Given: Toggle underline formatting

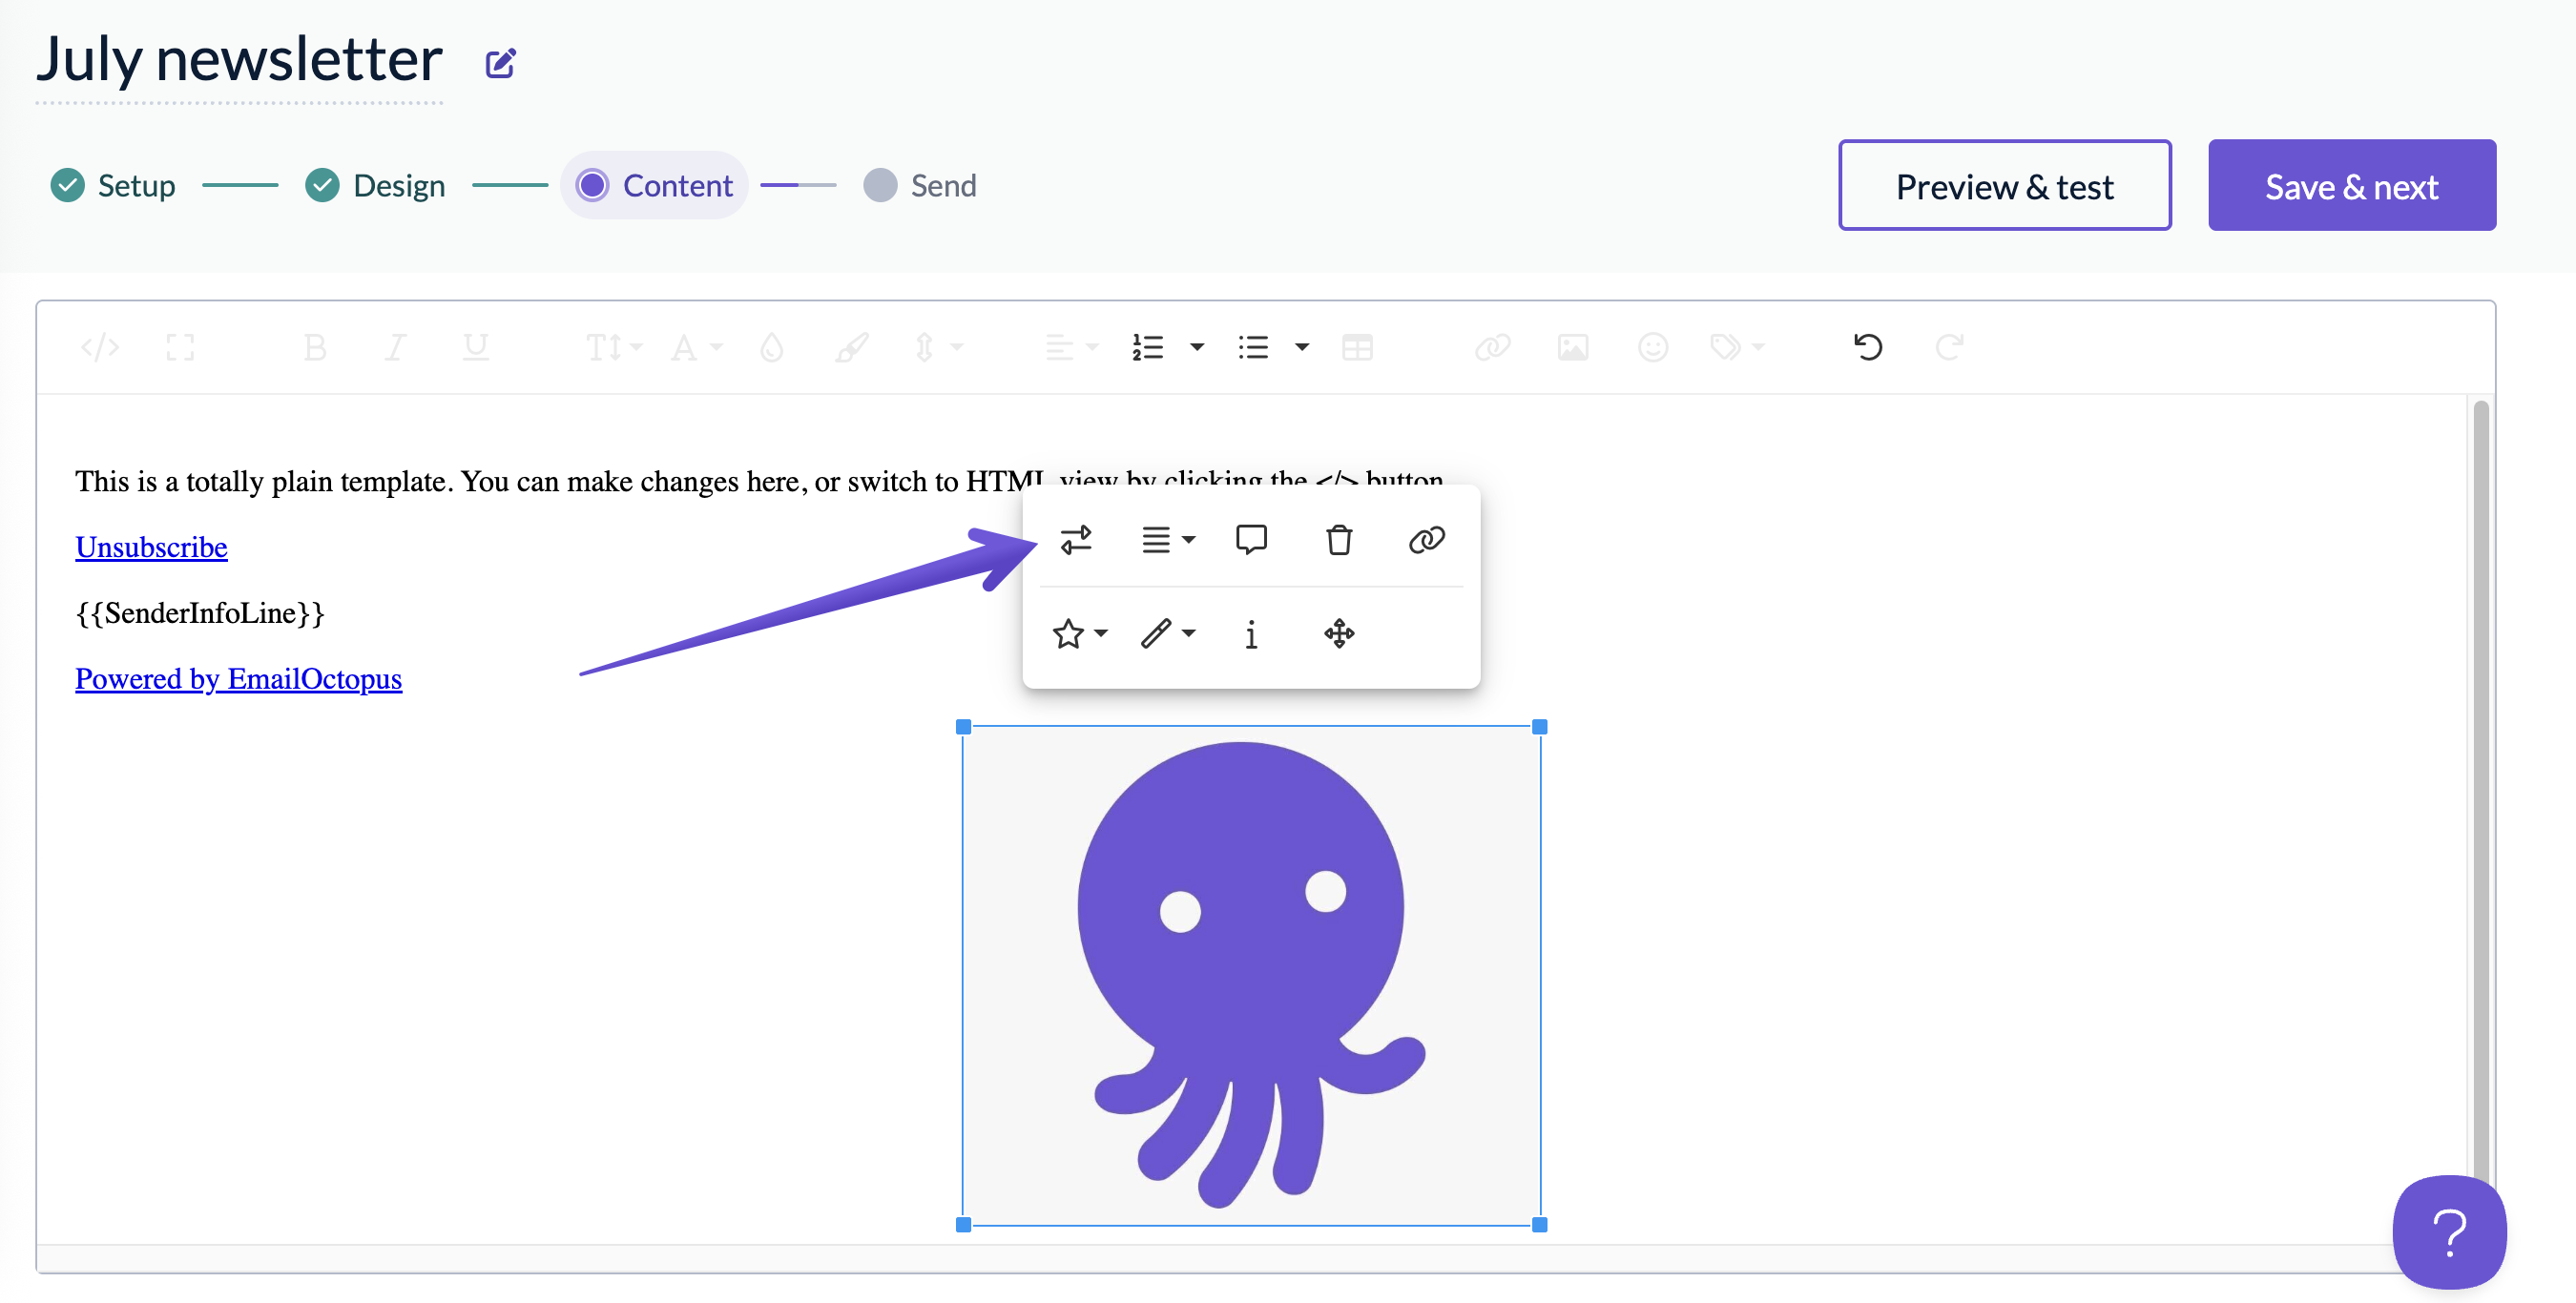Looking at the screenshot, I should (x=476, y=347).
